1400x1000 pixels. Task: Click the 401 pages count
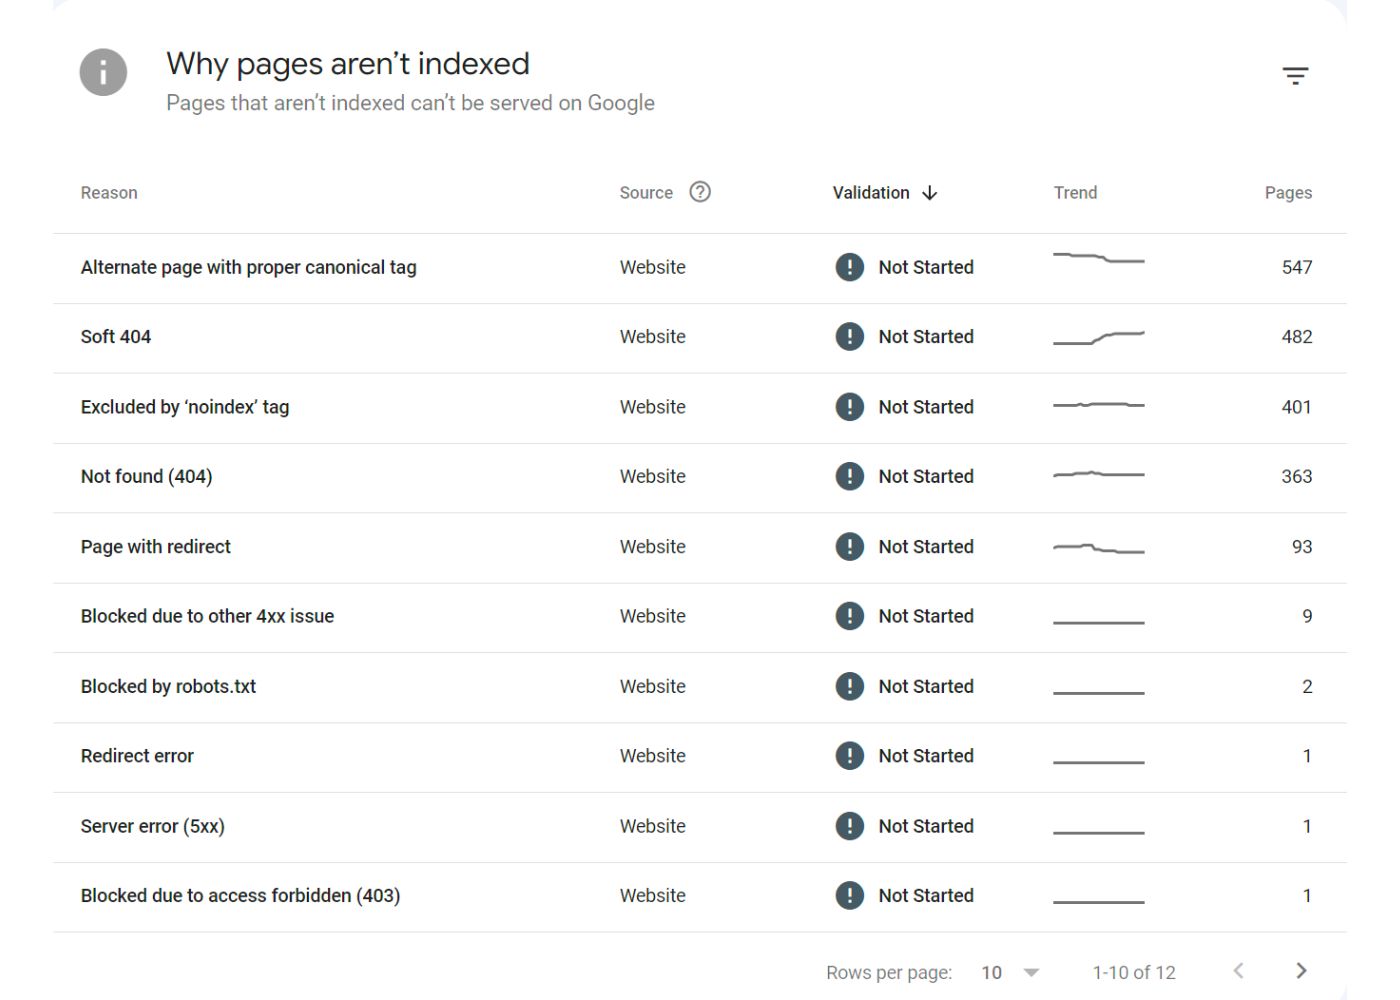pyautogui.click(x=1297, y=407)
